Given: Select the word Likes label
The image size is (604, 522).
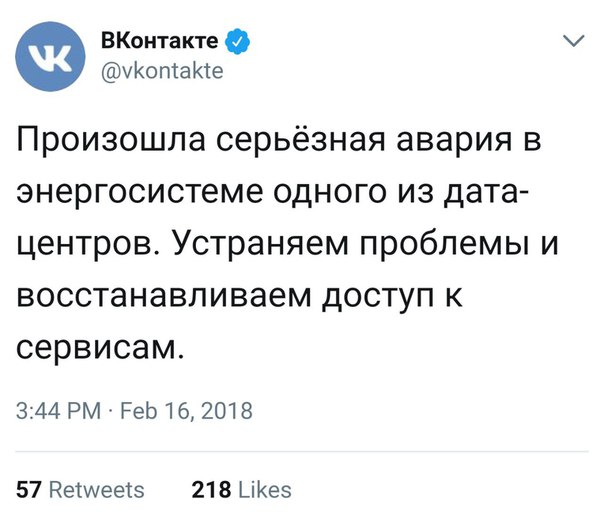Looking at the screenshot, I should (265, 490).
